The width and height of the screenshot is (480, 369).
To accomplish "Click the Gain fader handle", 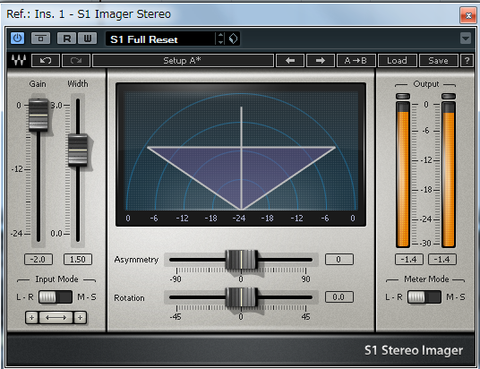I will coord(38,115).
